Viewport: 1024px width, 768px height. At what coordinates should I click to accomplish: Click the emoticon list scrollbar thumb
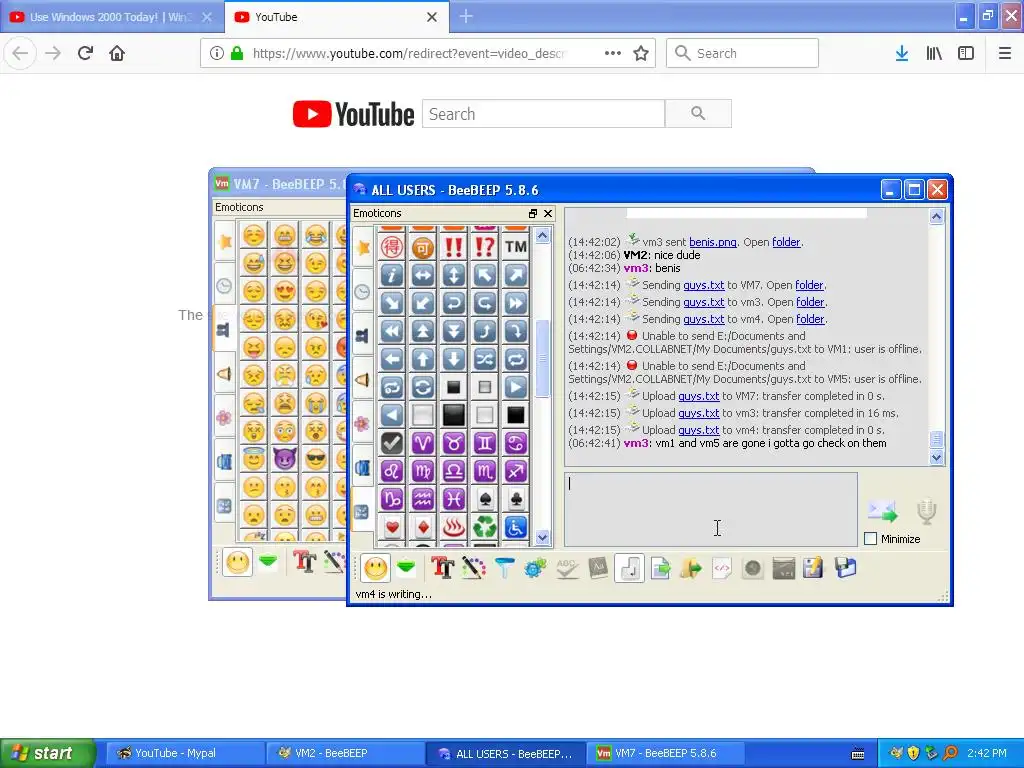[x=542, y=358]
